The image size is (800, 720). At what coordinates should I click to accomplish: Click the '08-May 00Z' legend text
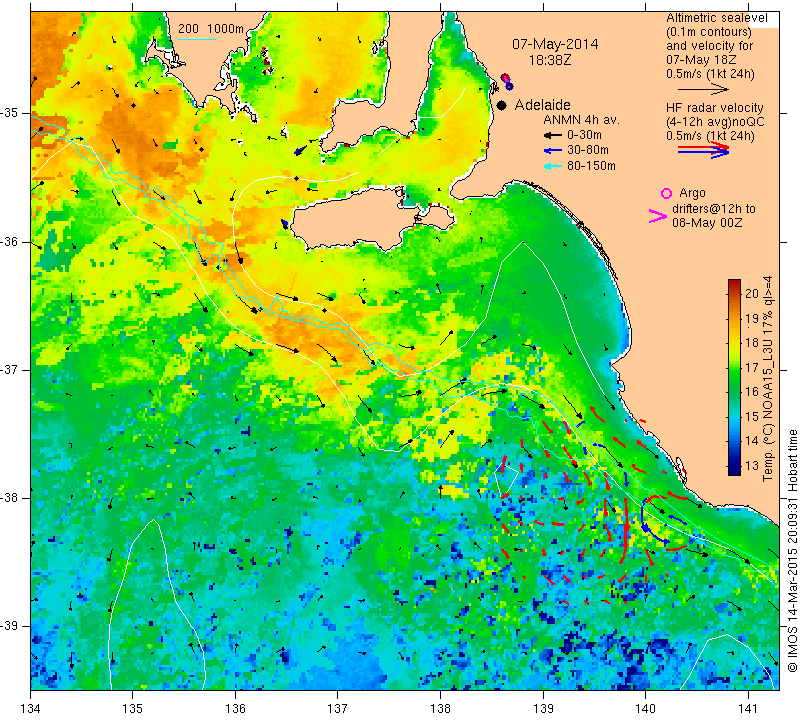pyautogui.click(x=707, y=223)
